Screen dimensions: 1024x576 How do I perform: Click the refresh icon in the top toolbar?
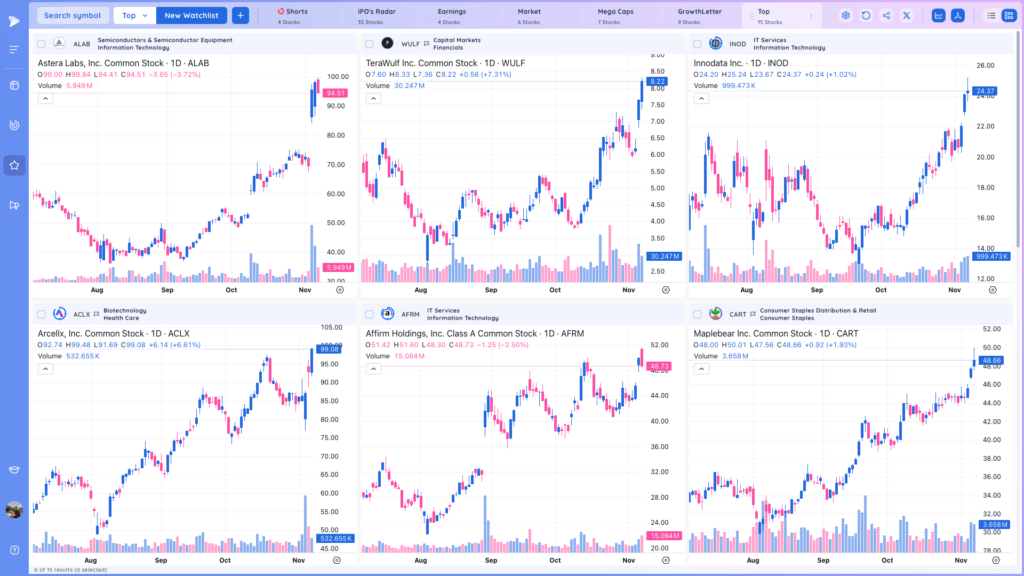(x=866, y=15)
